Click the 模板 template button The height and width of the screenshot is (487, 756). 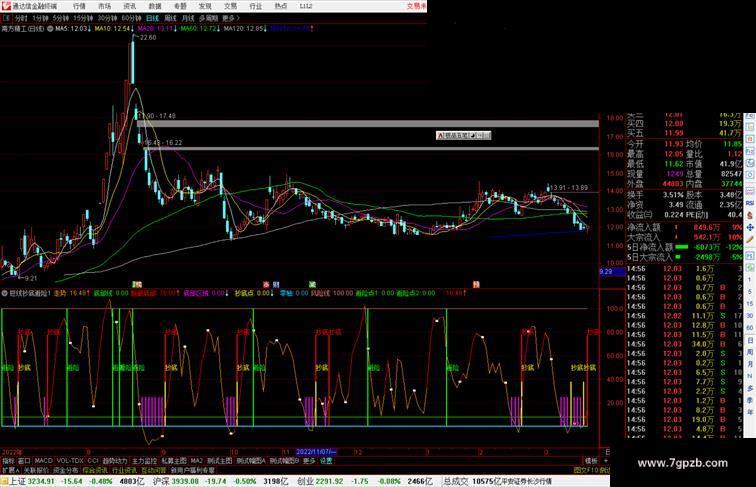[591, 461]
